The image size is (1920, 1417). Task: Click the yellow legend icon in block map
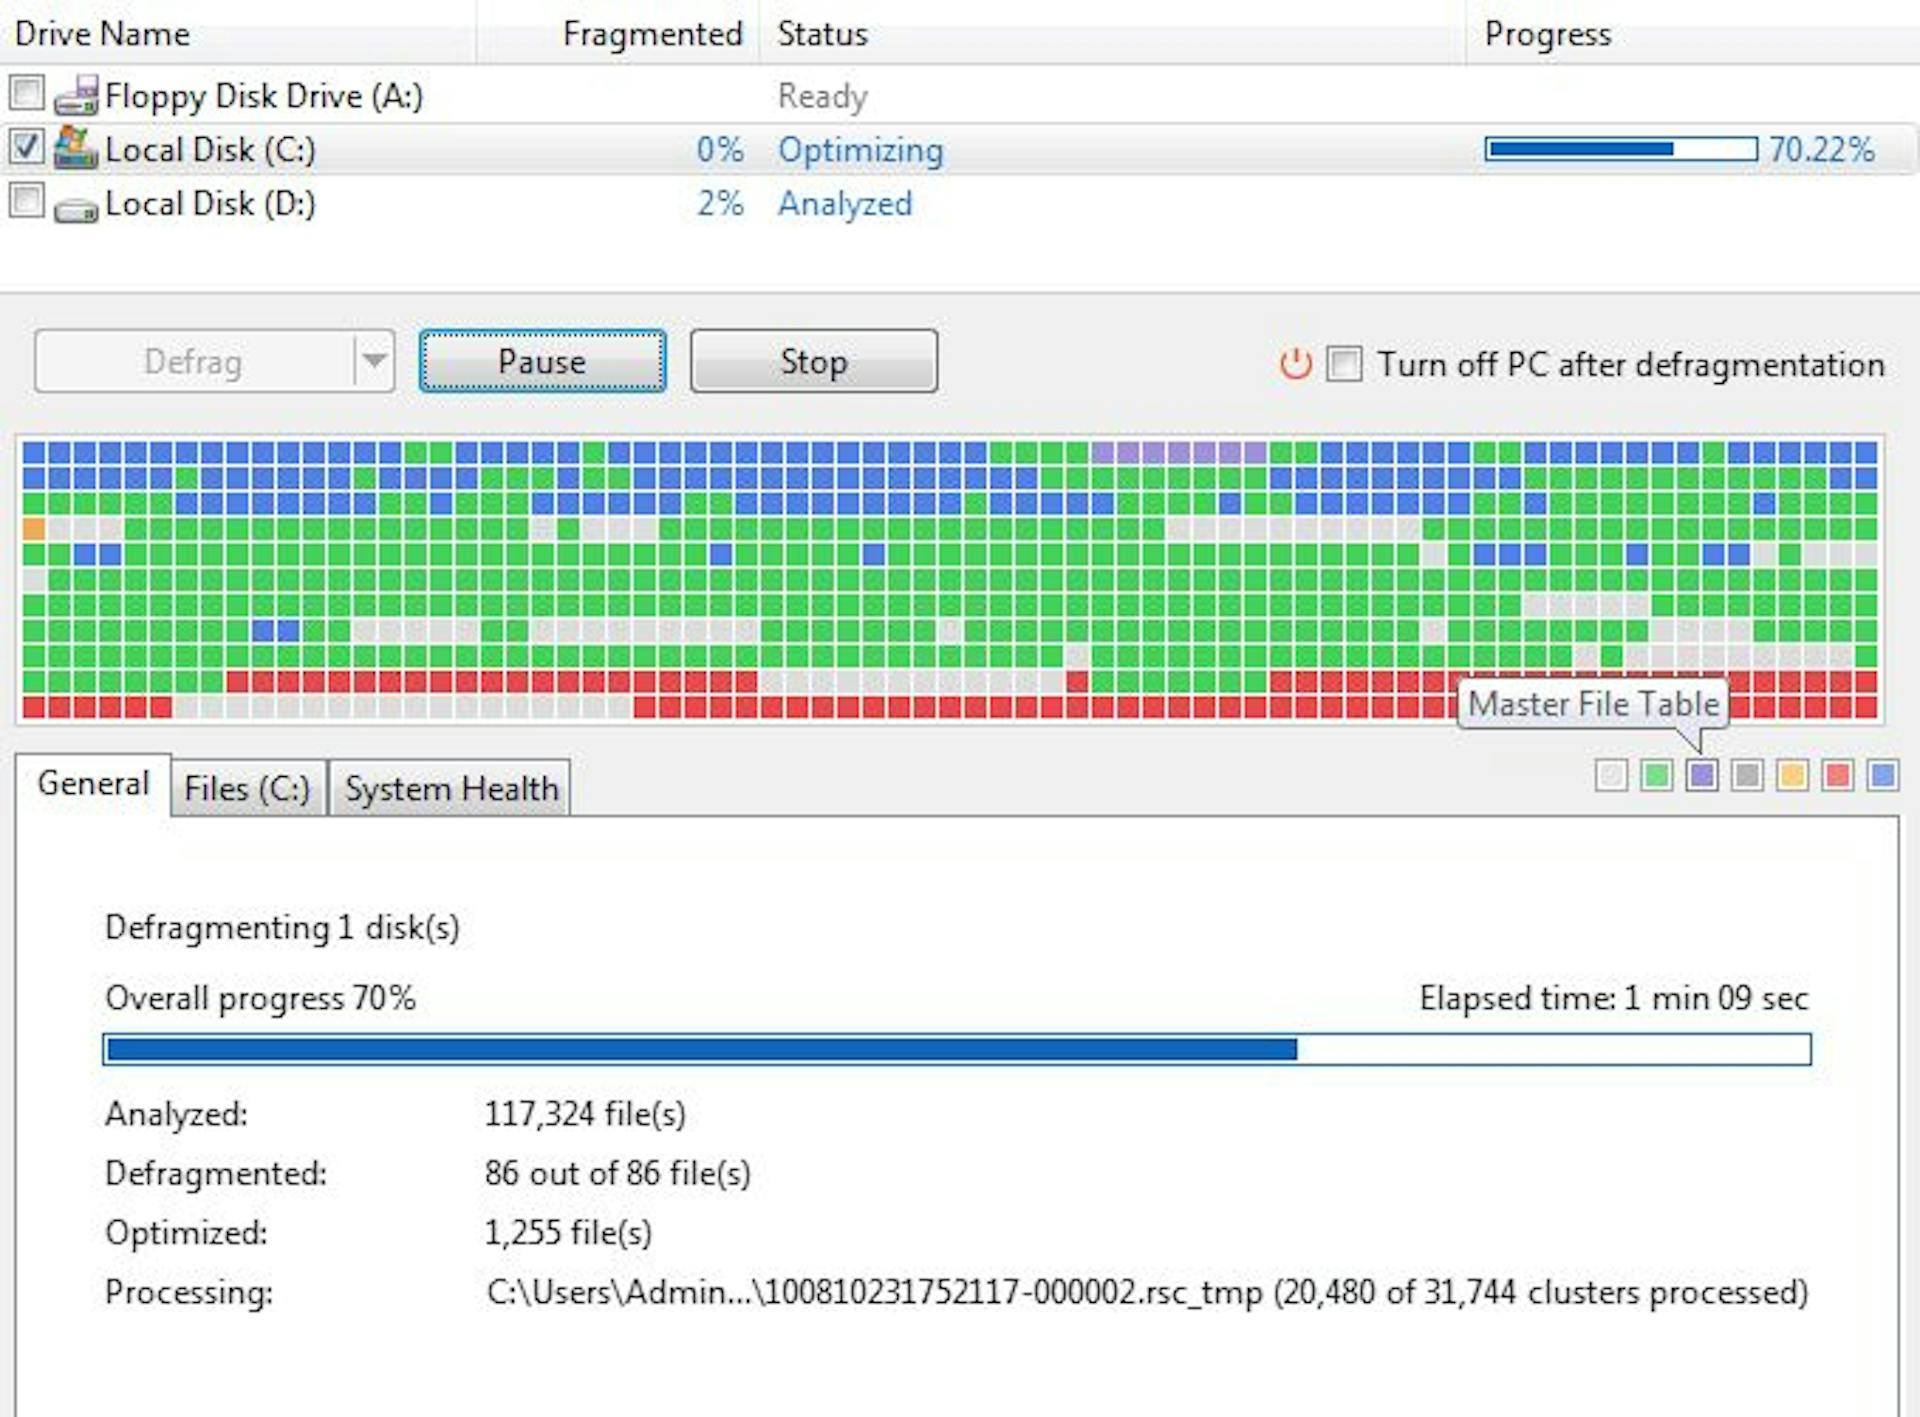point(1793,776)
